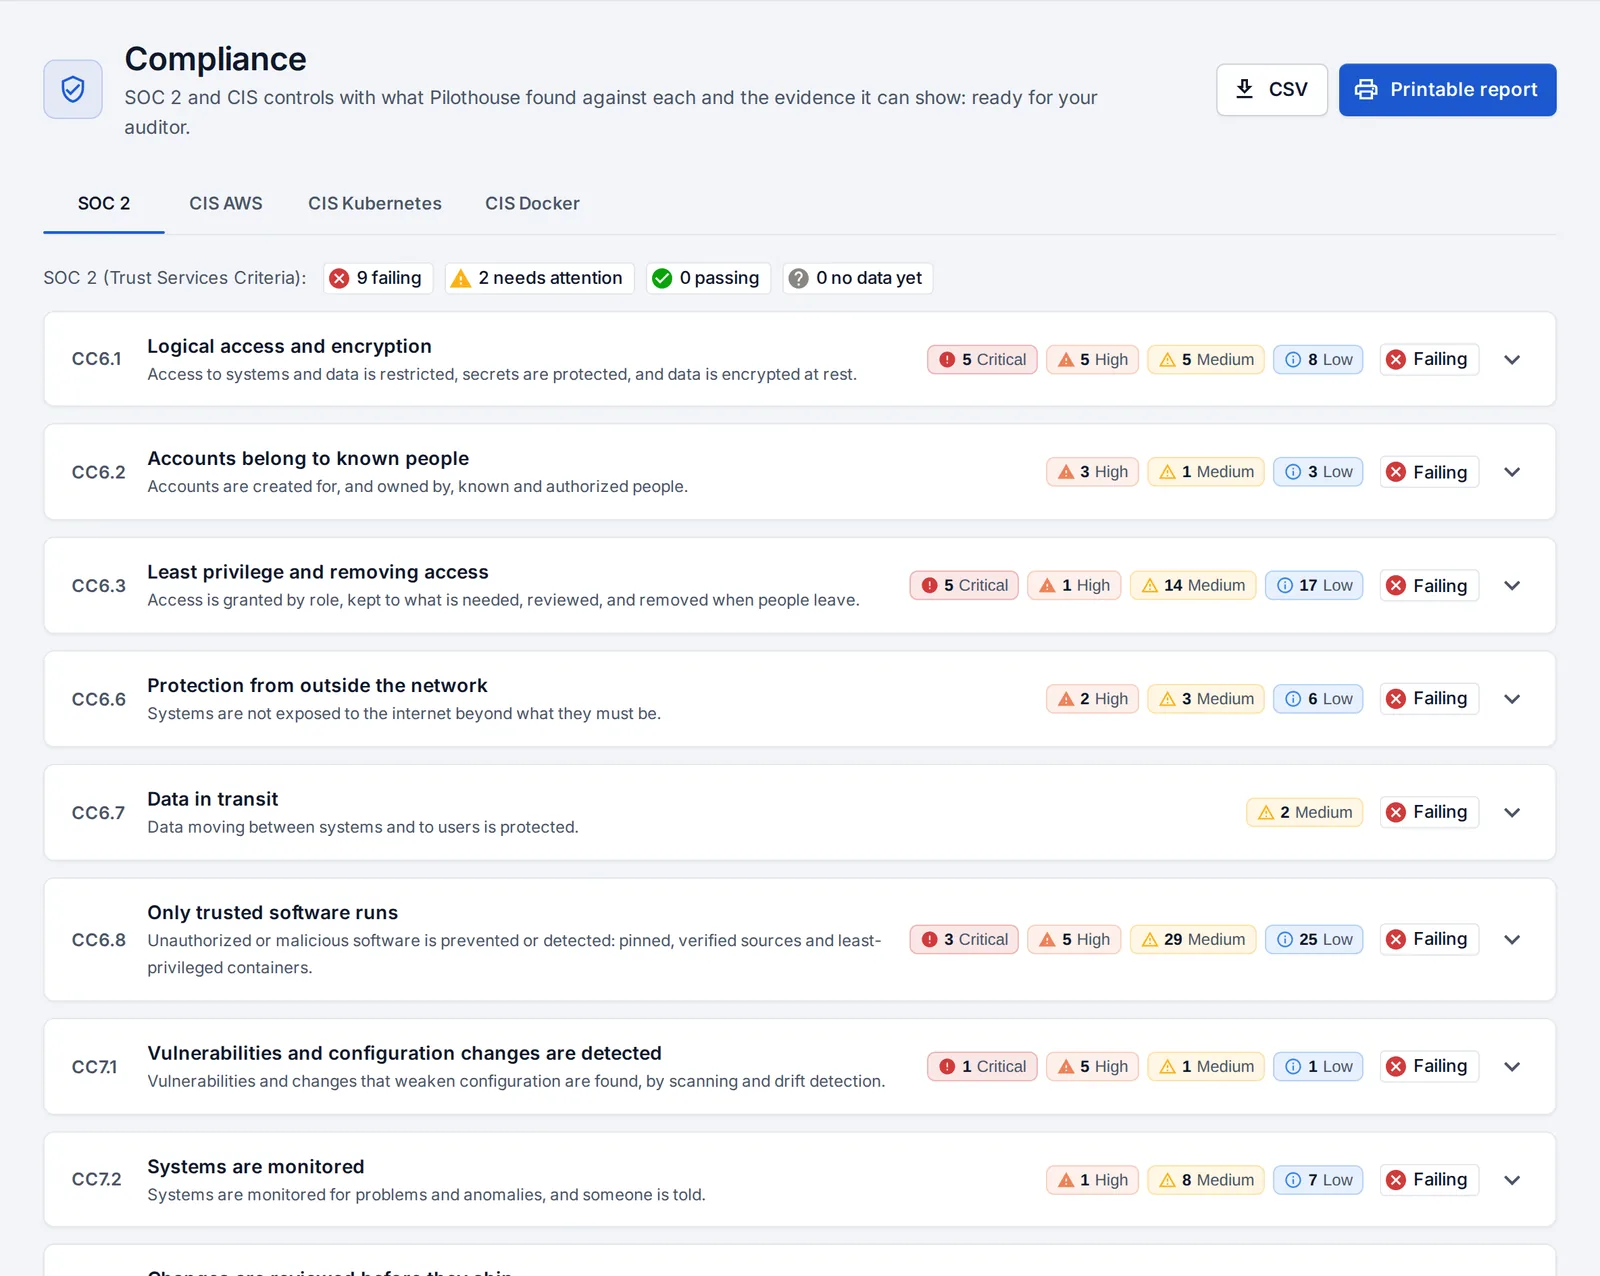The image size is (1600, 1276).
Task: Click the 1 Critical badge in CC7.1
Action: [x=982, y=1067]
